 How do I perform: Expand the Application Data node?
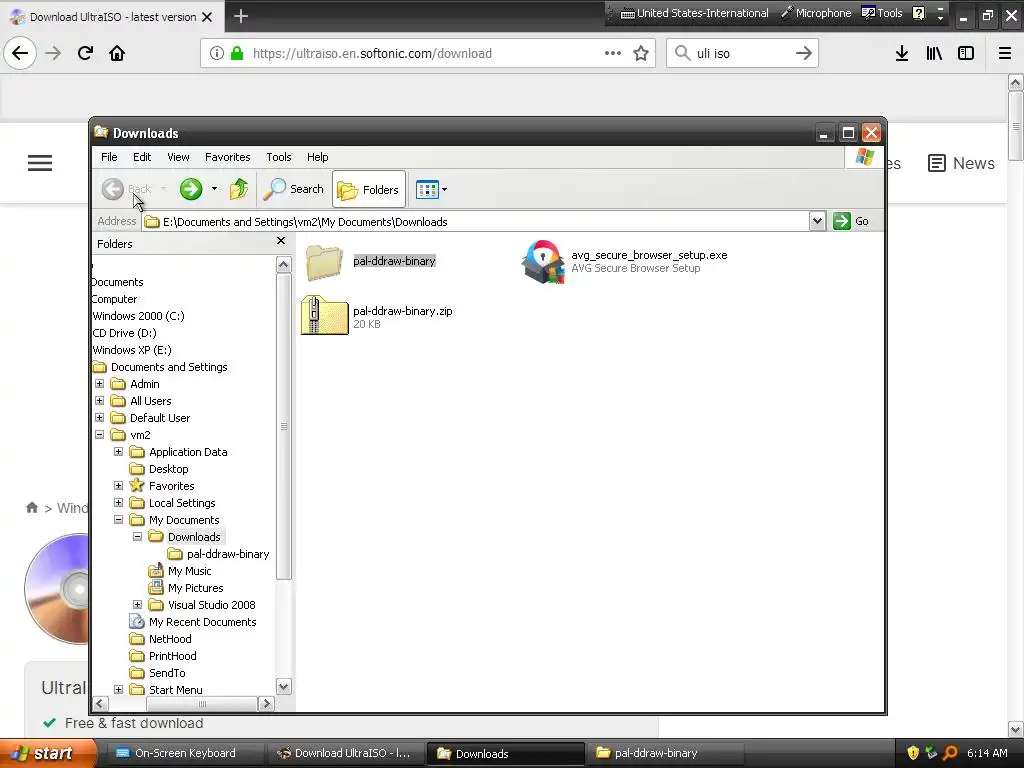pyautogui.click(x=118, y=452)
